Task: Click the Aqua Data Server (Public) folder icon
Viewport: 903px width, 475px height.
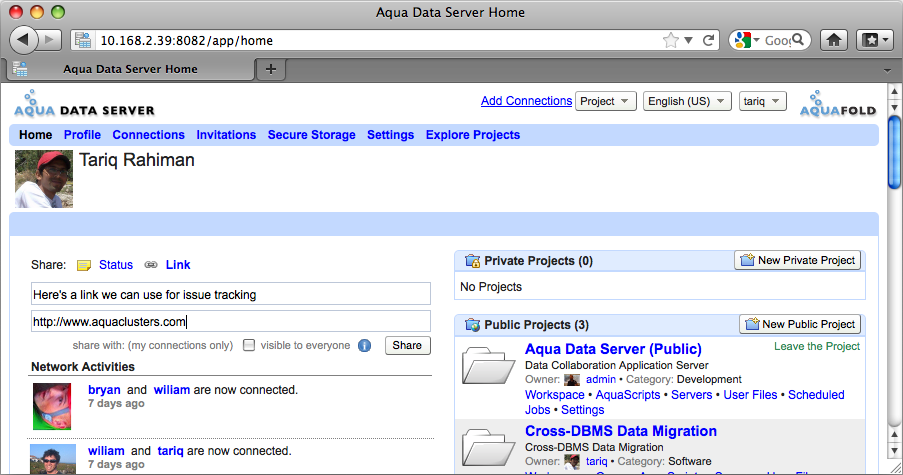Action: click(488, 365)
